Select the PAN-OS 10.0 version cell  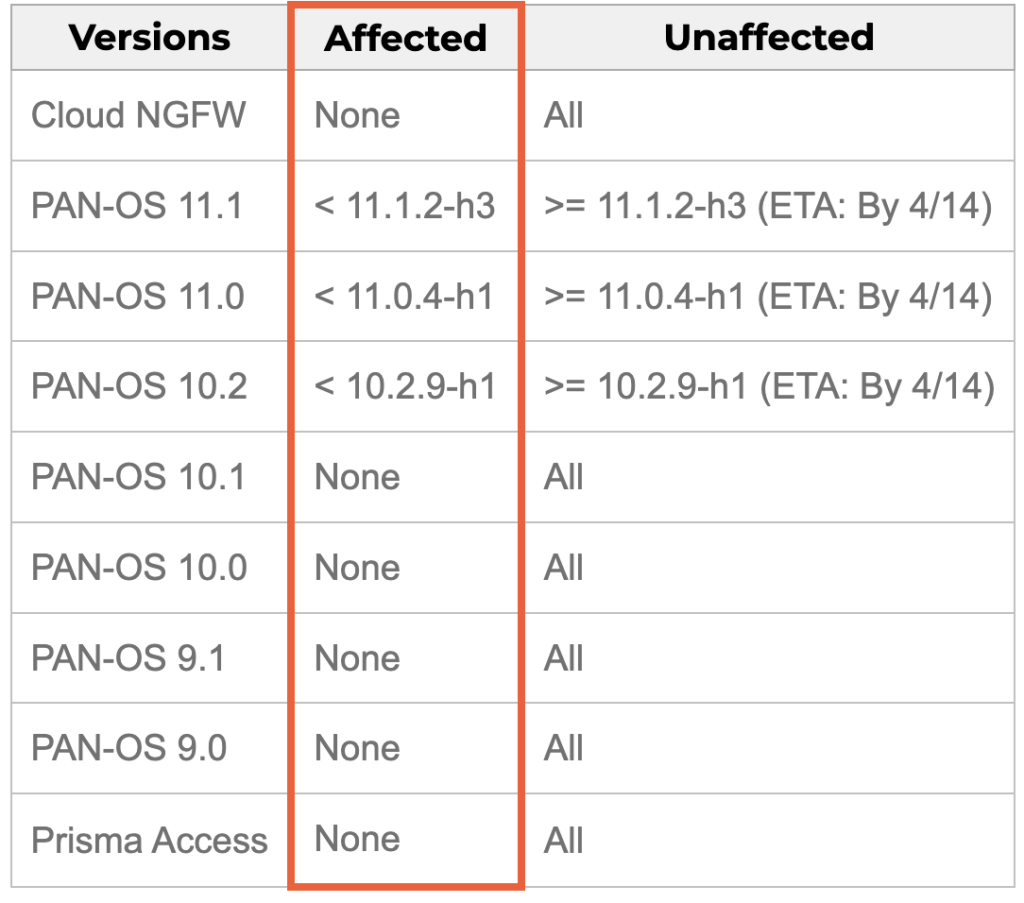pos(139,568)
